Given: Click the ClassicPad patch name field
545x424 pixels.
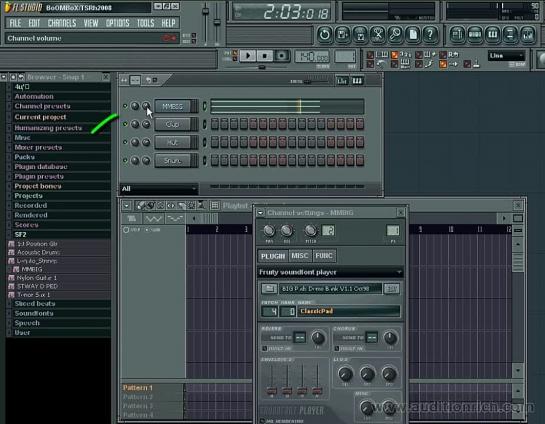Looking at the screenshot, I should pyautogui.click(x=348, y=311).
